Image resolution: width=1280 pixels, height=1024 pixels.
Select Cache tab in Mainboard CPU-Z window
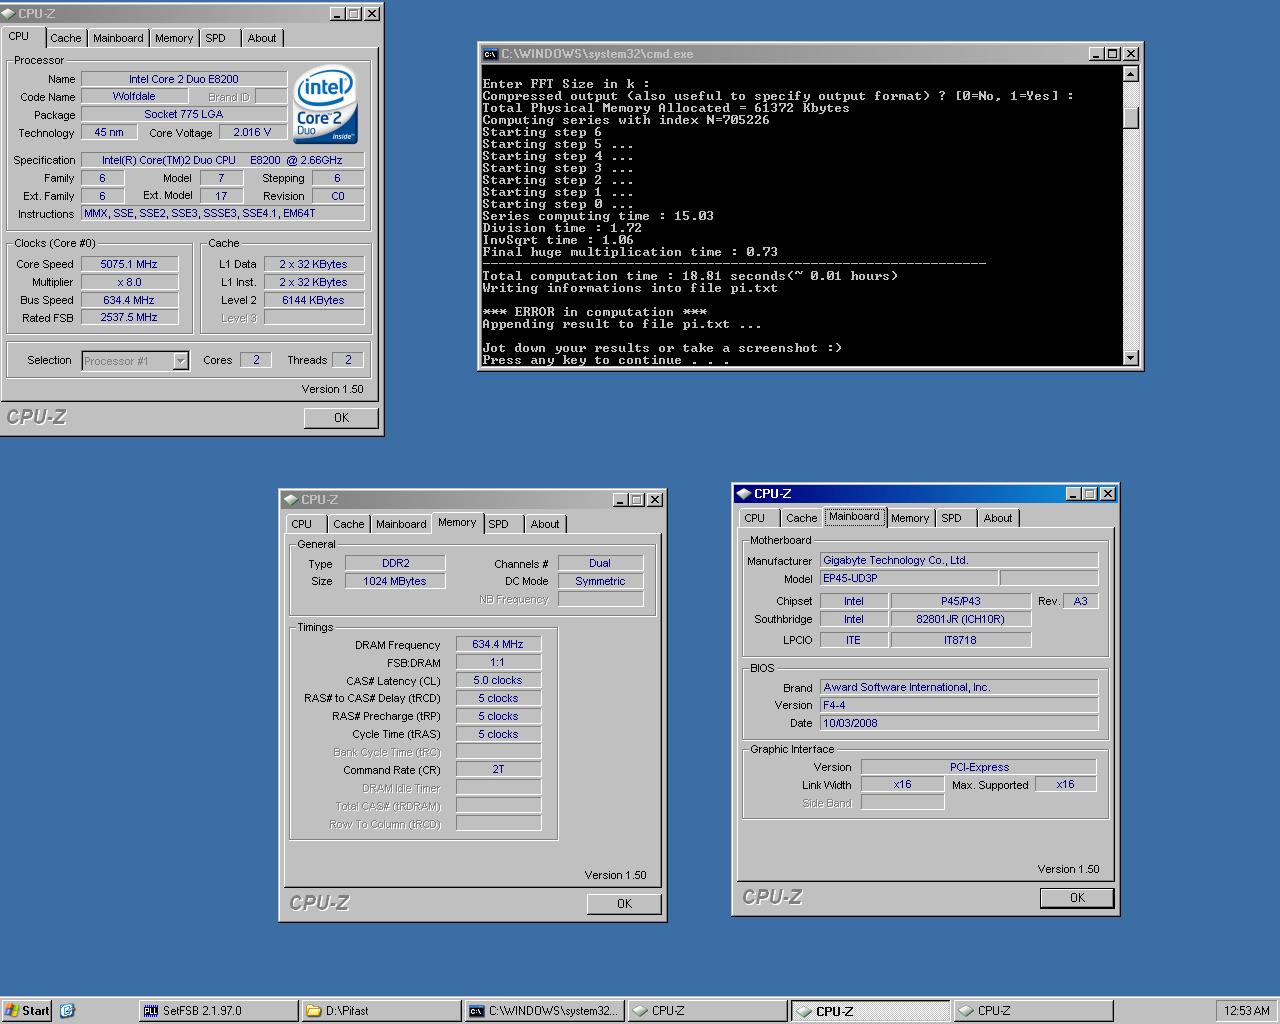(x=802, y=518)
